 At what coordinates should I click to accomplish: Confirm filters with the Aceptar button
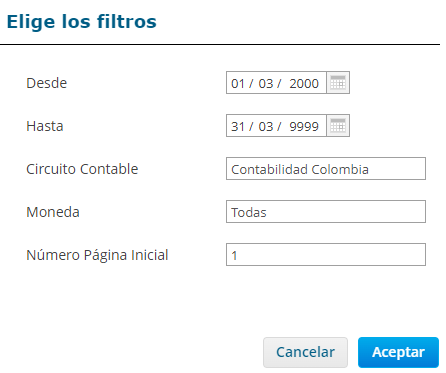[398, 352]
